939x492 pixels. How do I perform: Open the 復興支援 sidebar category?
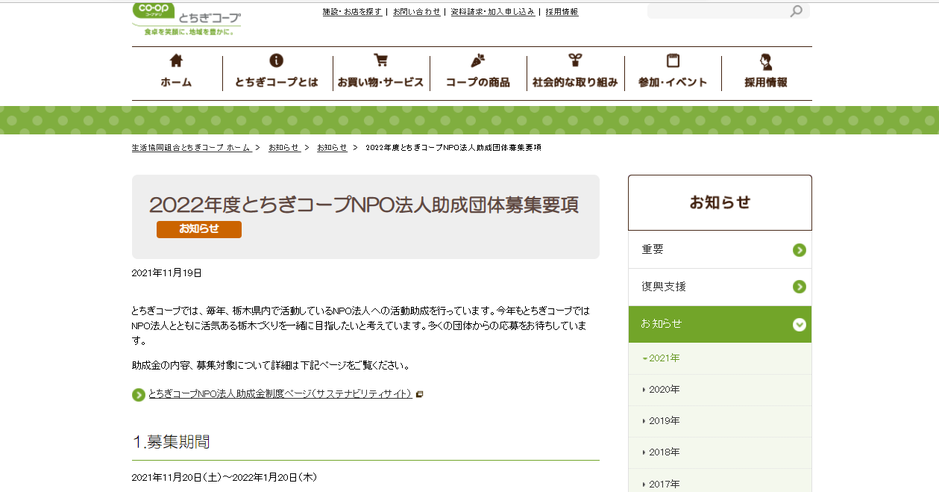point(720,287)
